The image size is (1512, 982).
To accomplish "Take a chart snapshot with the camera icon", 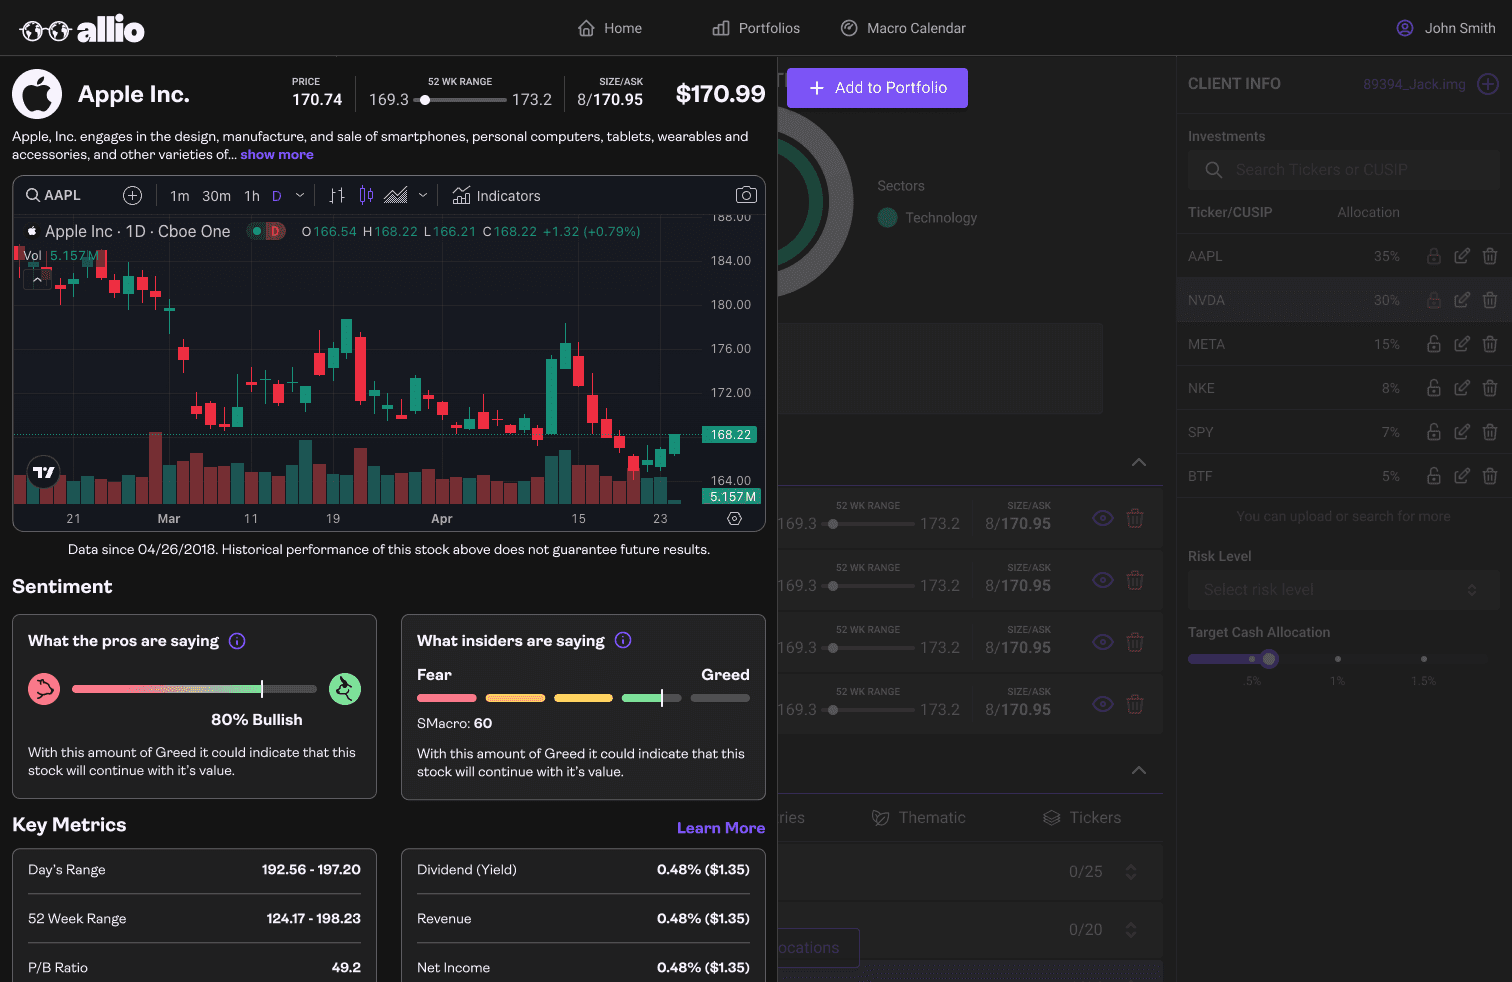I will (746, 195).
